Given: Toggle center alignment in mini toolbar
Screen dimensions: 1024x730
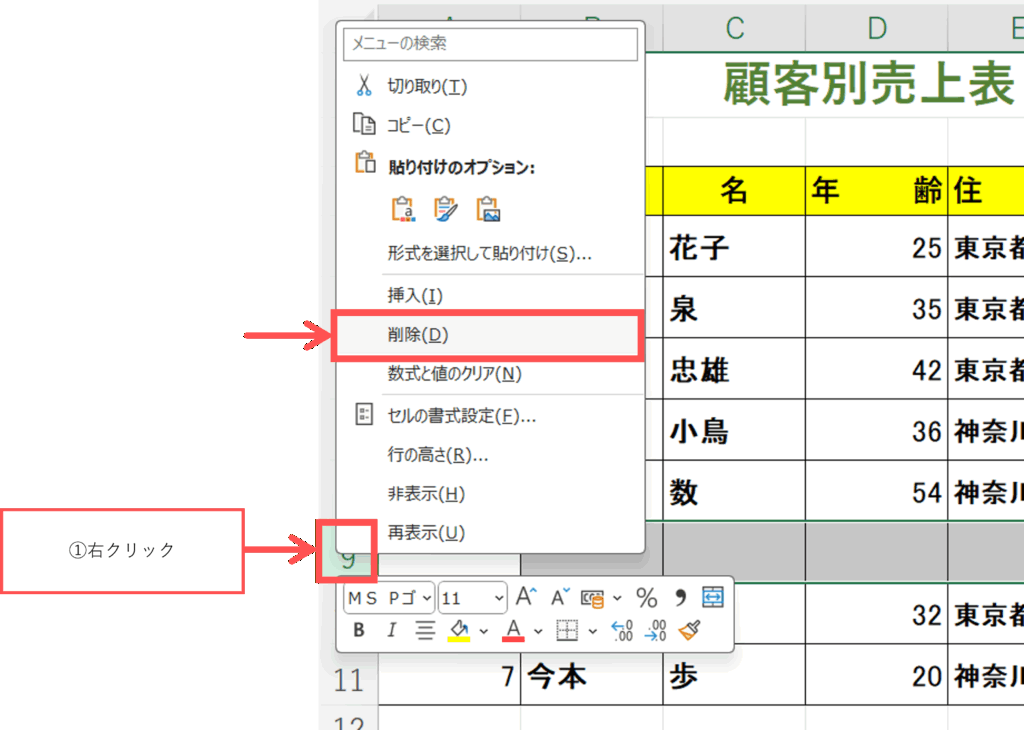Looking at the screenshot, I should pos(425,630).
